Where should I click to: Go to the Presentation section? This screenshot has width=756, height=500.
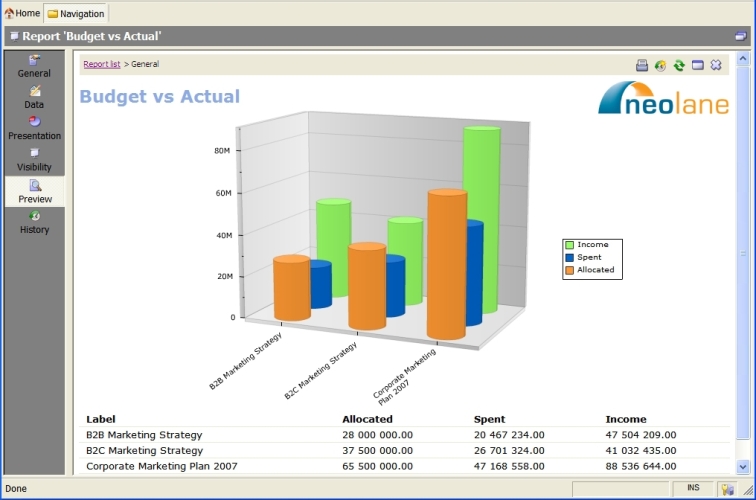(34, 128)
